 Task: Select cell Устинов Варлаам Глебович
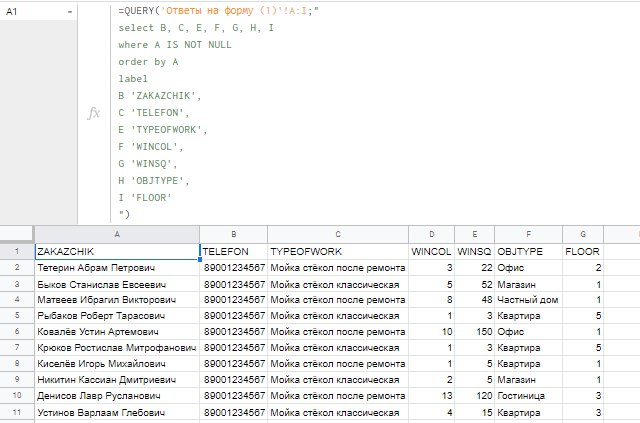[x=116, y=411]
